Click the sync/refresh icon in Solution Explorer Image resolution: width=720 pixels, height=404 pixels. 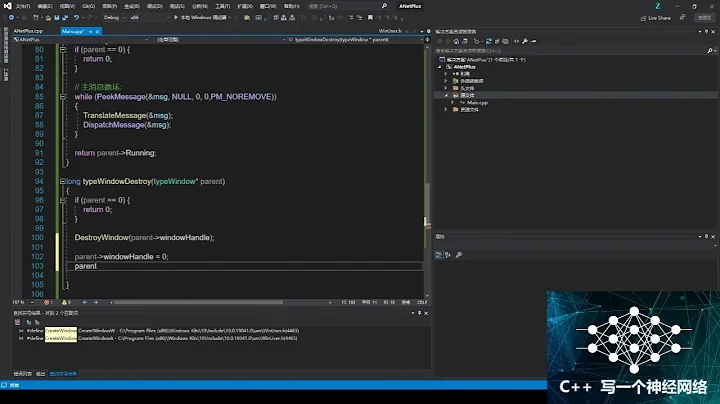pos(489,41)
